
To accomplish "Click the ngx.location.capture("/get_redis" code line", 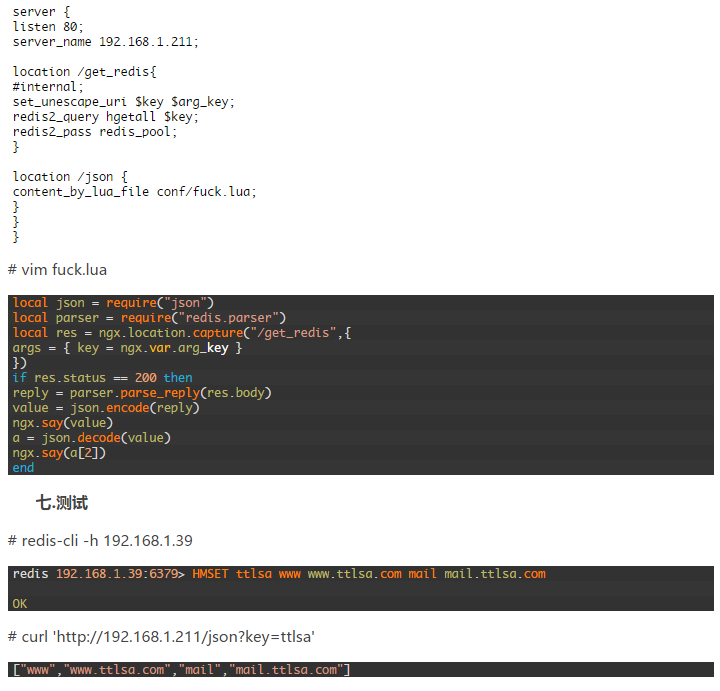I will point(182,333).
